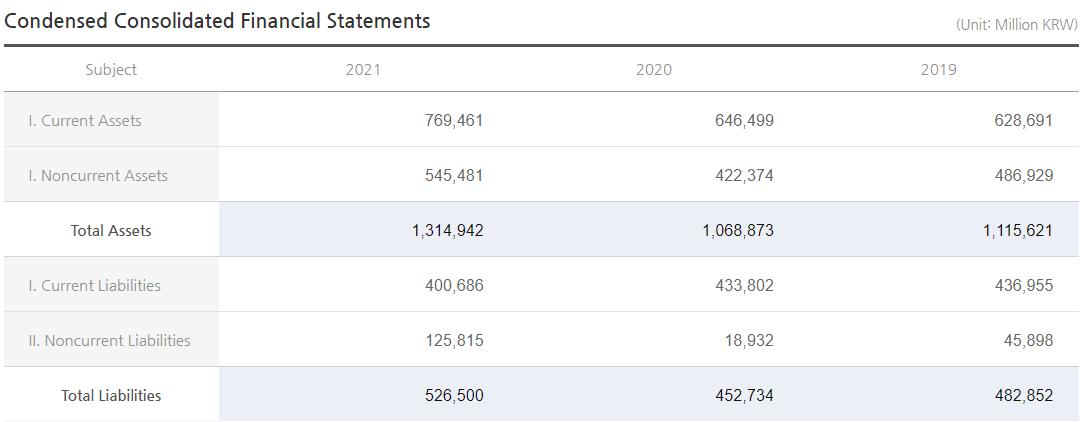The height and width of the screenshot is (422, 1080).
Task: Click the 2020 total assets value 1,068,873
Action: tap(737, 230)
